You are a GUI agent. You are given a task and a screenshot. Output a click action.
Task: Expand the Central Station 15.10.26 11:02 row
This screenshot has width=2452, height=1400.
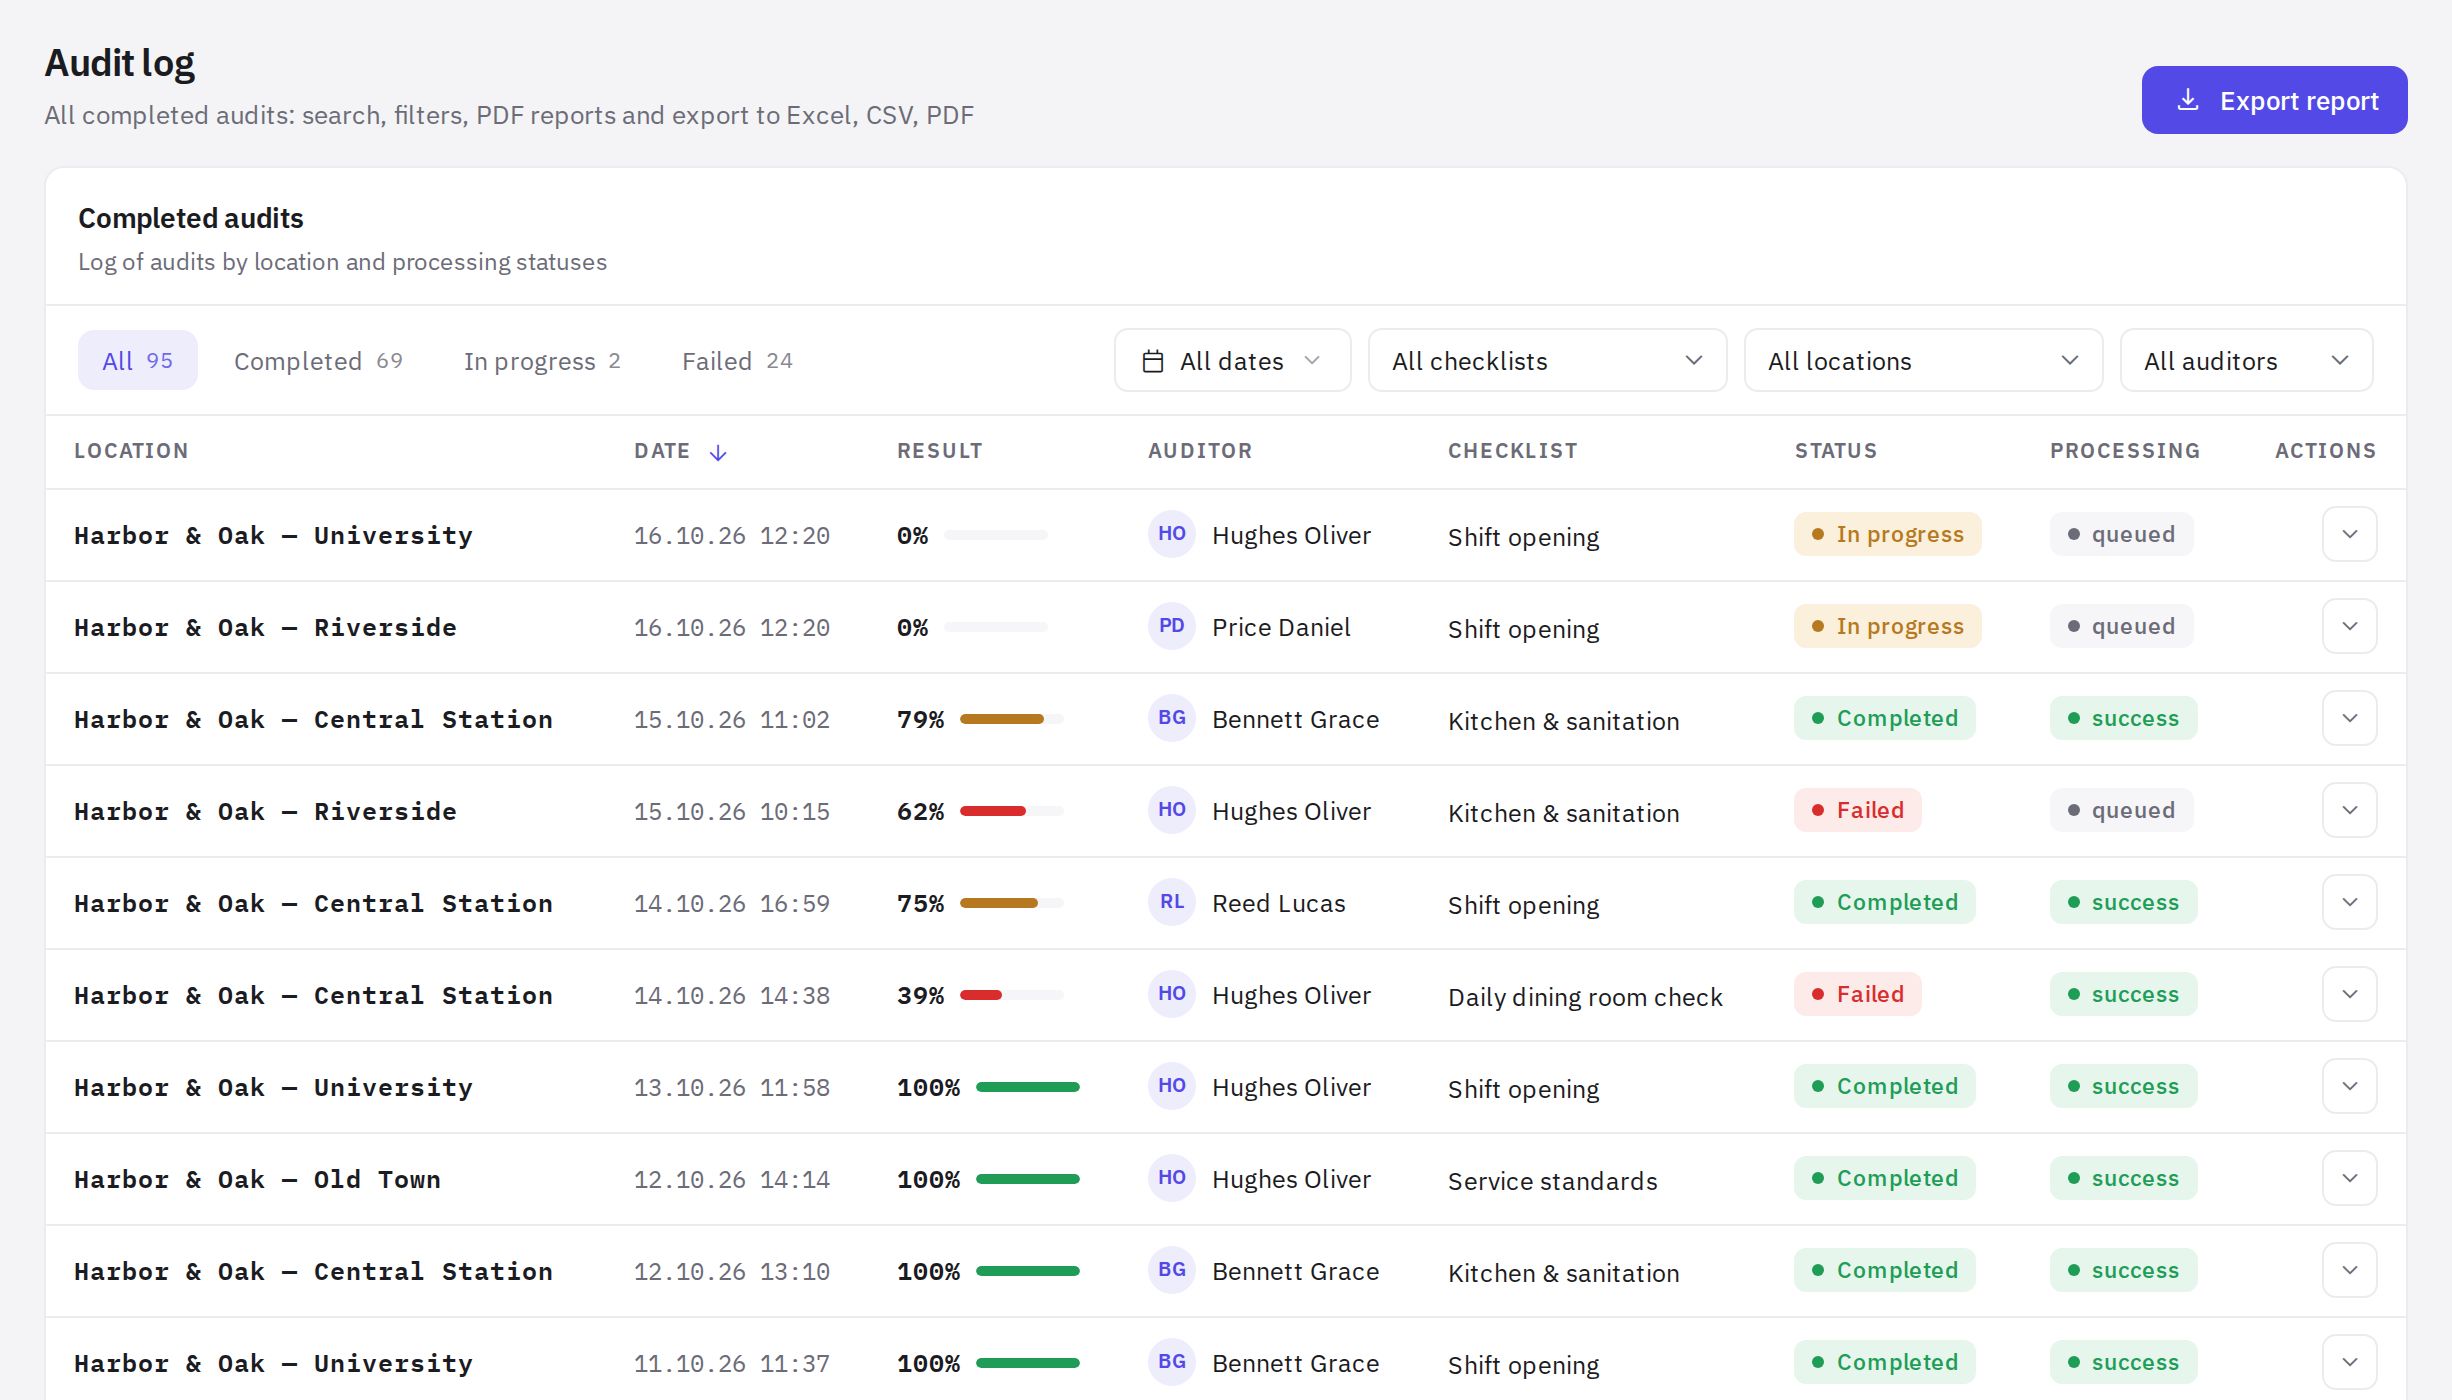[x=2349, y=718]
